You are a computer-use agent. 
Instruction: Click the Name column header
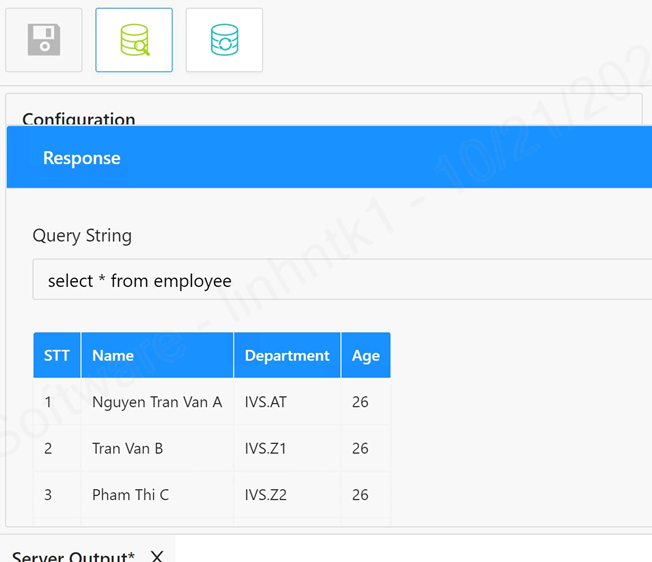157,355
